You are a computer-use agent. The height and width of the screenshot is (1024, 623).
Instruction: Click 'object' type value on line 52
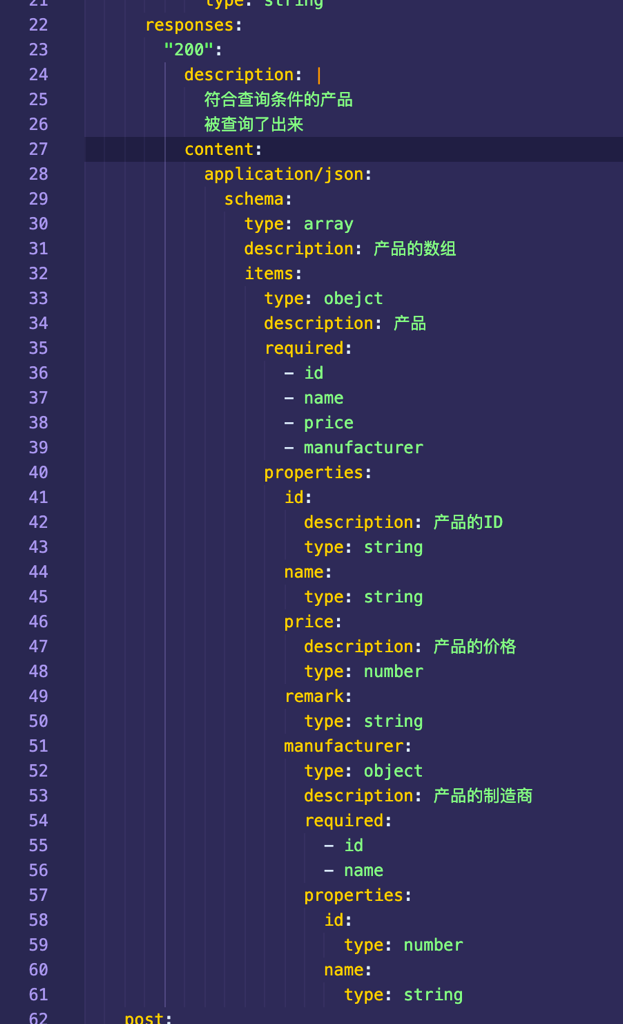tap(393, 771)
